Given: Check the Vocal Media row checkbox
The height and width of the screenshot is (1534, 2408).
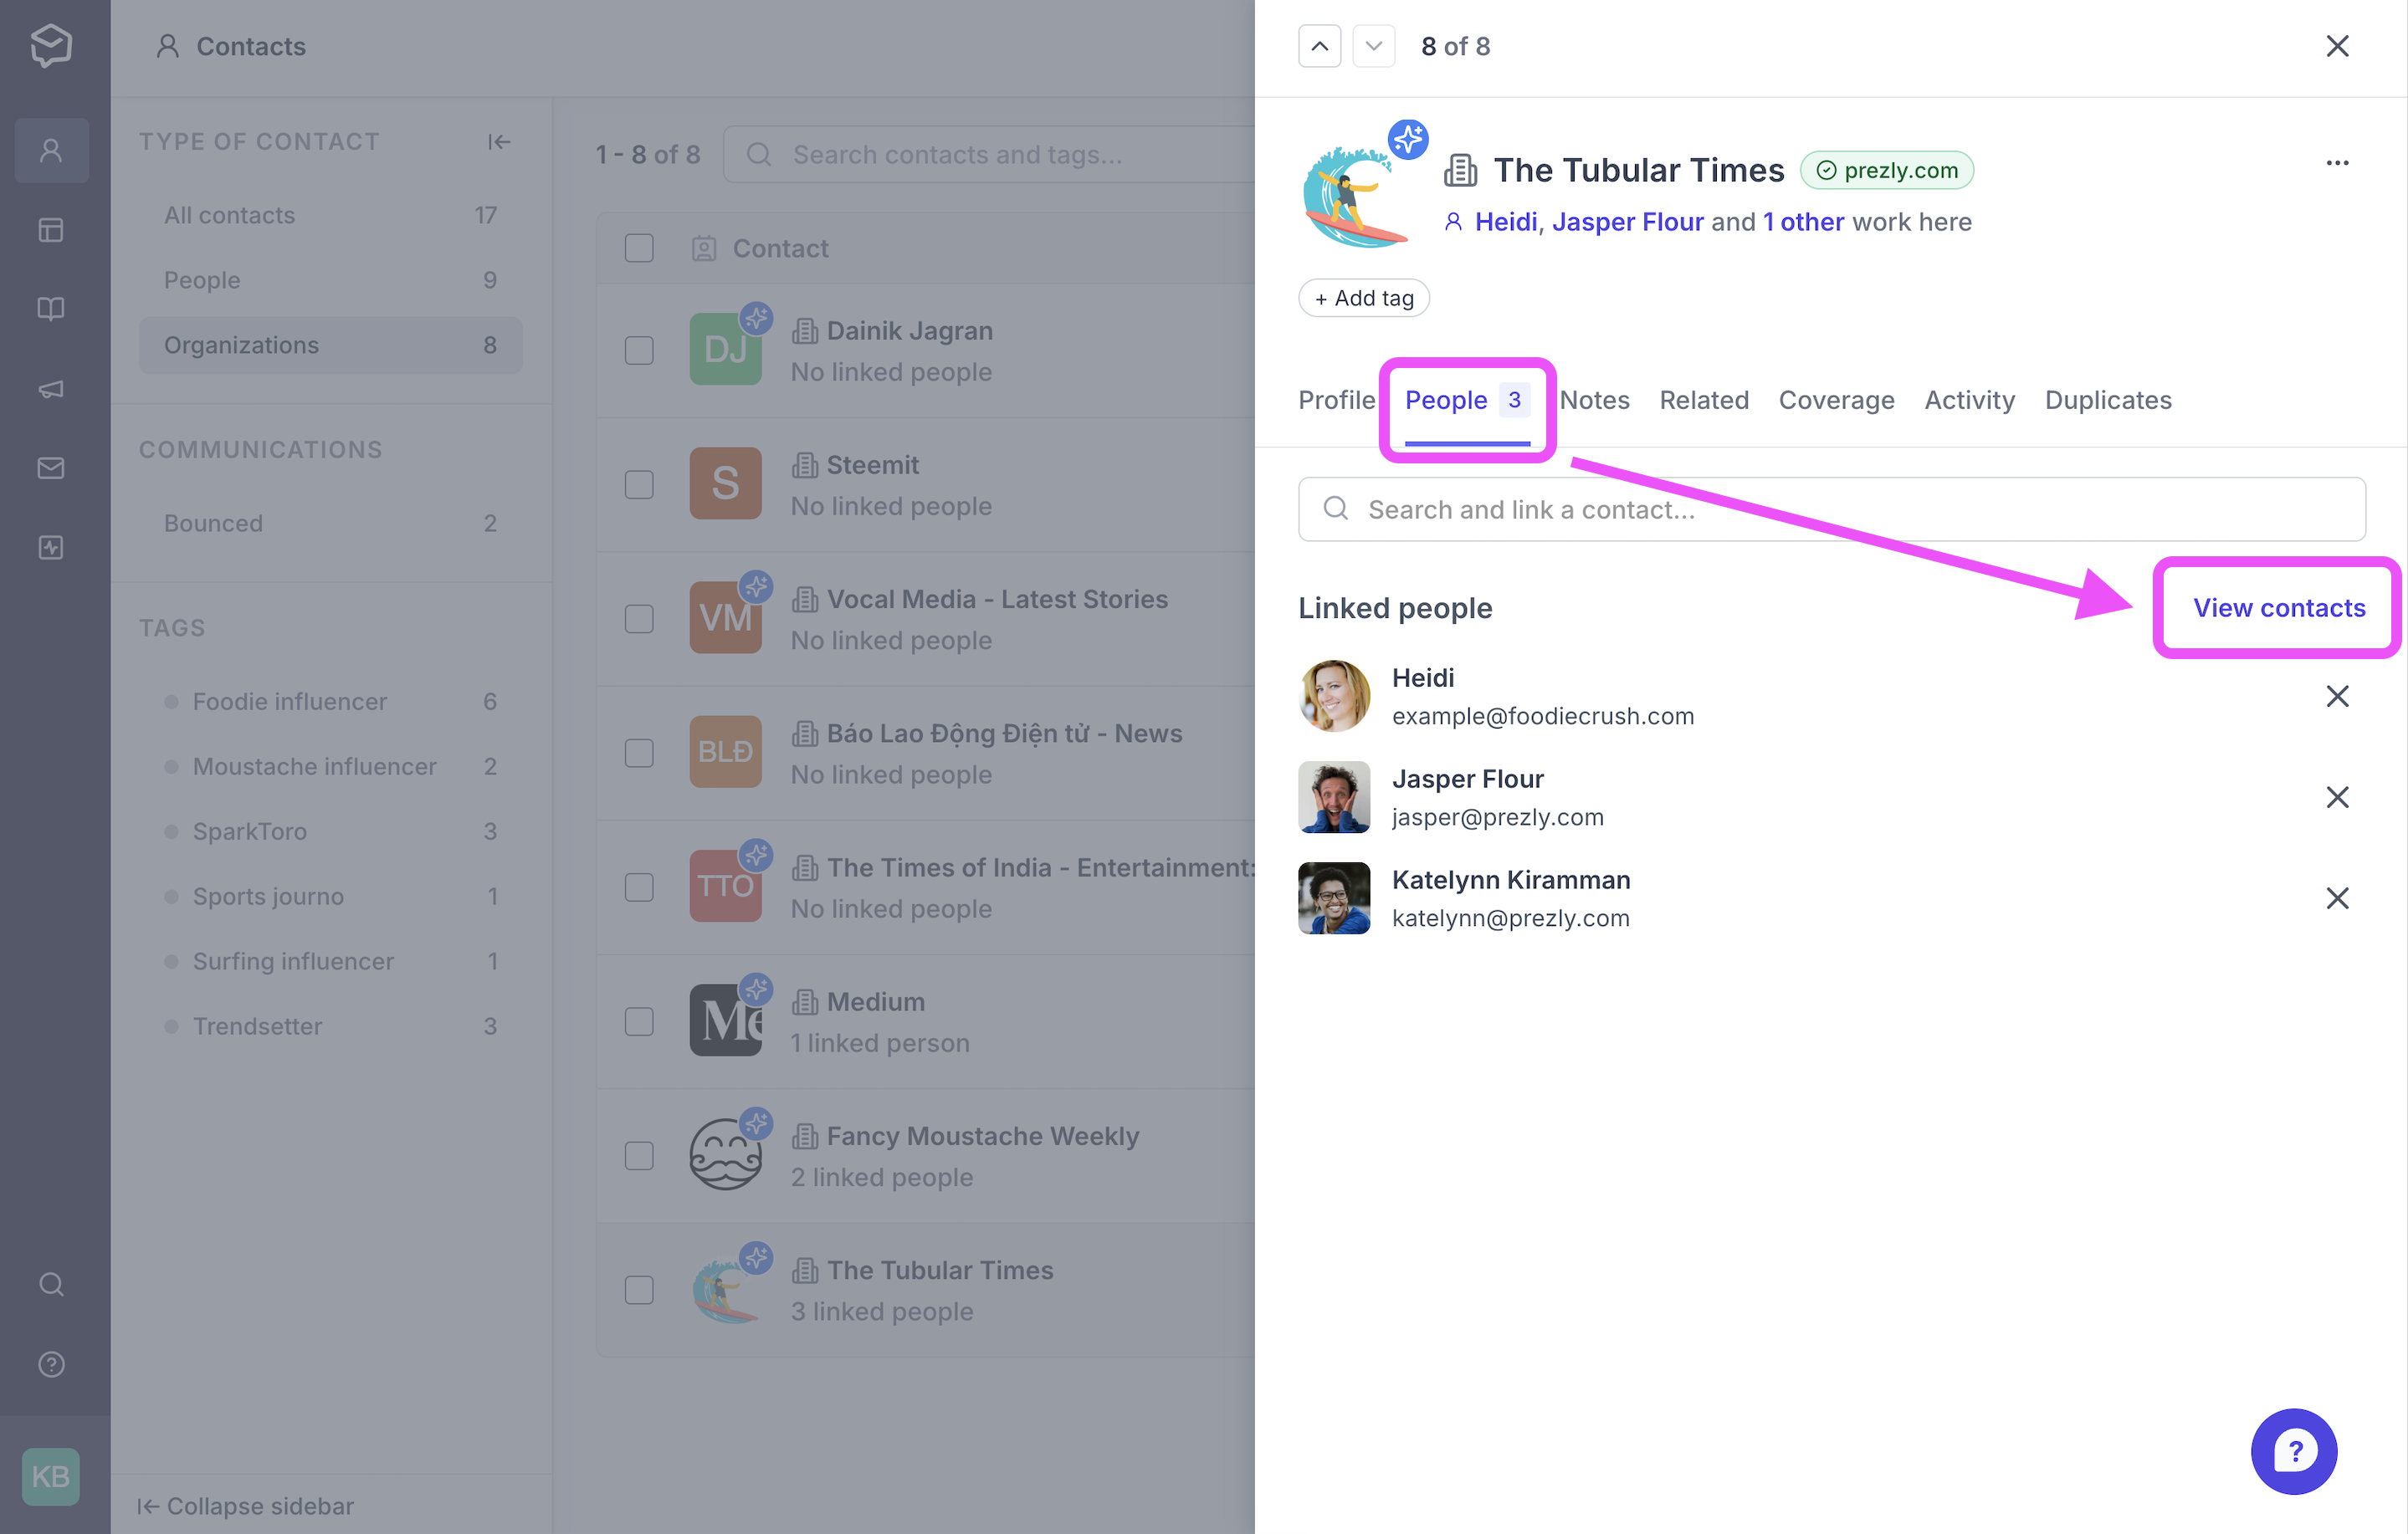Looking at the screenshot, I should pyautogui.click(x=639, y=618).
